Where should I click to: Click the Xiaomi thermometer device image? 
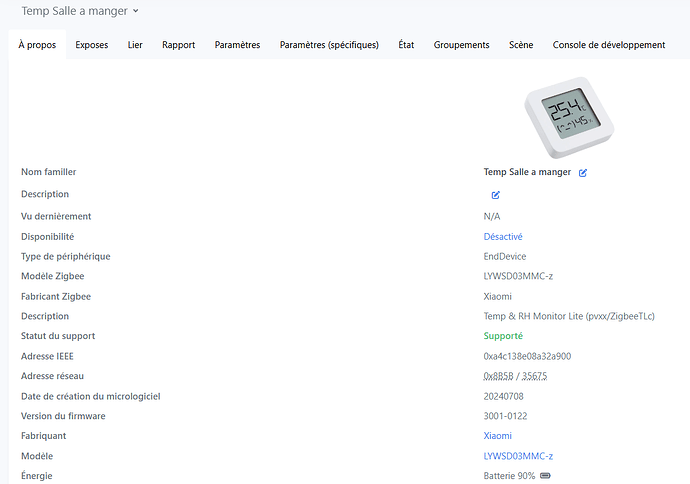coord(567,117)
